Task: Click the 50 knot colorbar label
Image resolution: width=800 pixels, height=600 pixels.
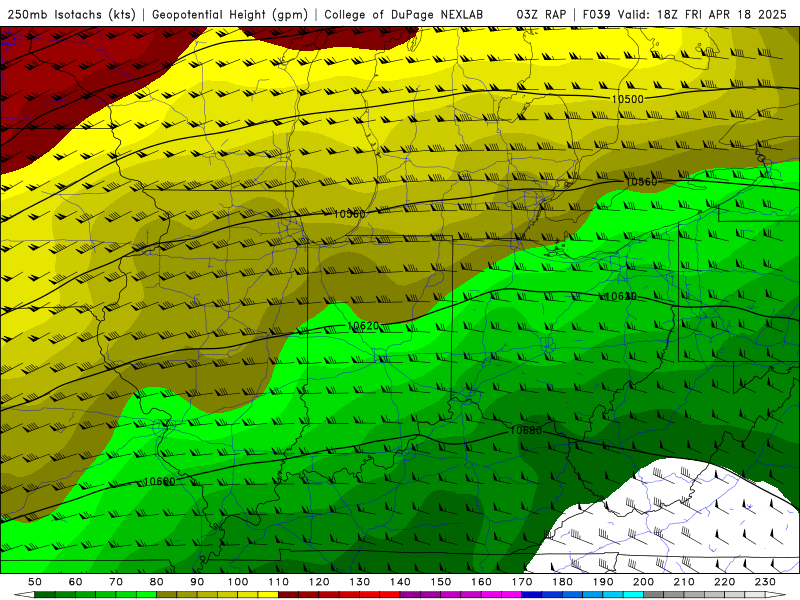Action: point(35,582)
